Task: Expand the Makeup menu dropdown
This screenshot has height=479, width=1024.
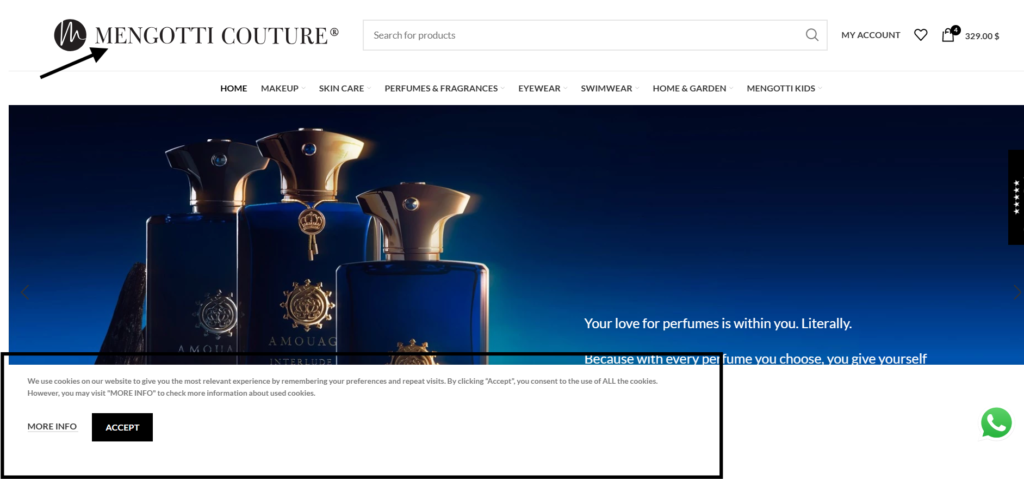Action: [x=283, y=88]
